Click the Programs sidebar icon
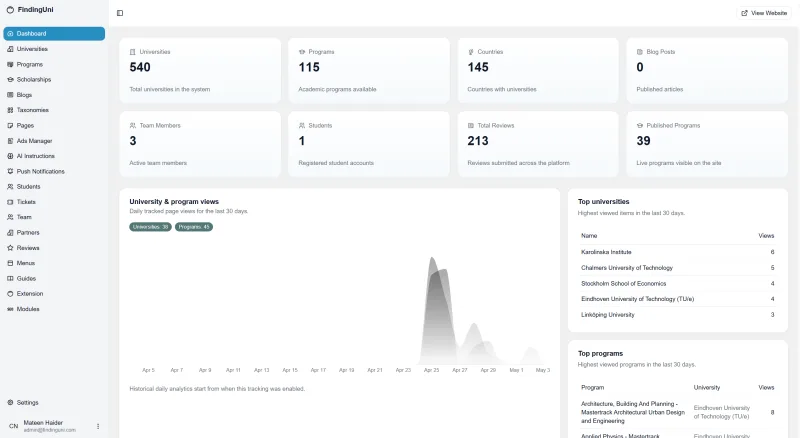This screenshot has height=438, width=800. [10, 64]
